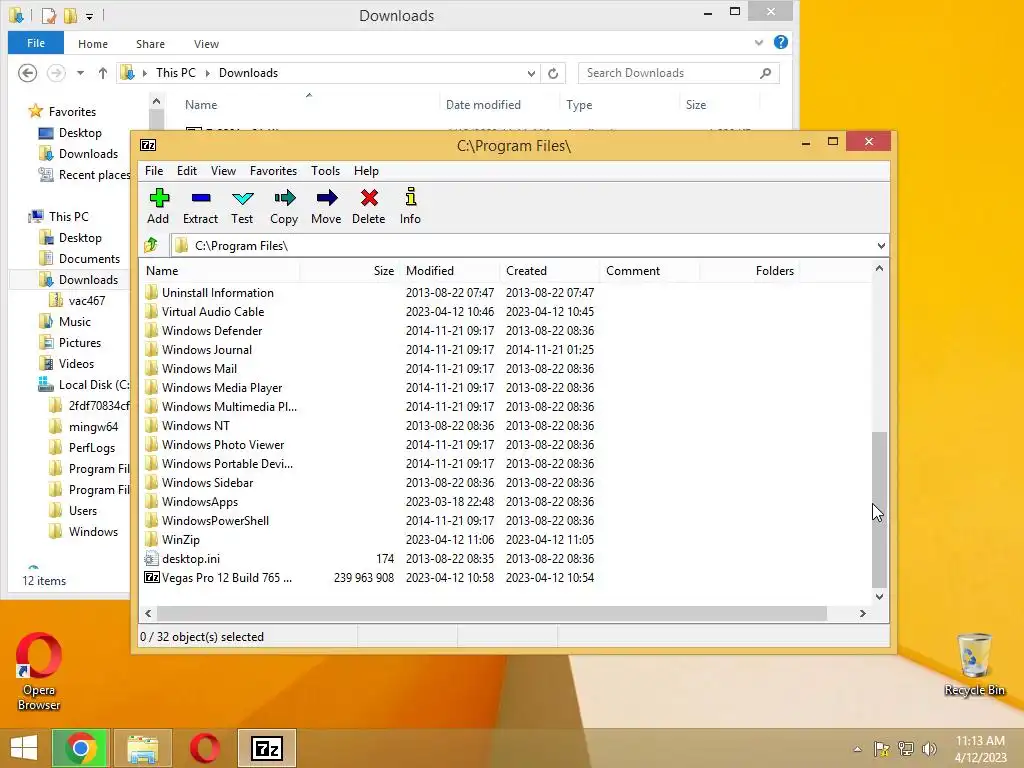The width and height of the screenshot is (1024, 768).
Task: Open the Windows Start button
Action: (24, 748)
